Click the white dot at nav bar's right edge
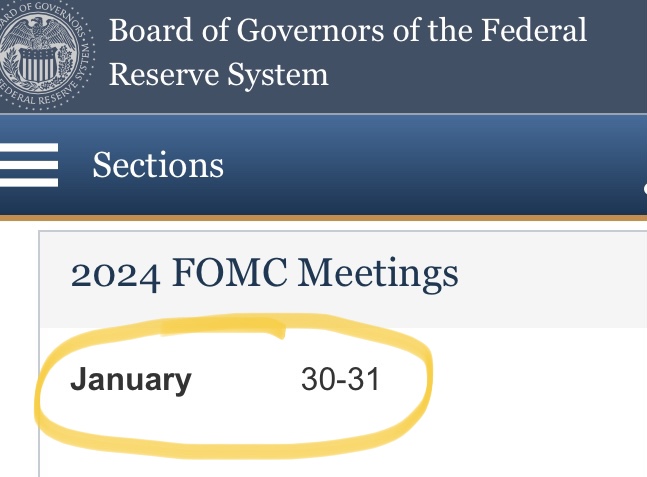Image resolution: width=647 pixels, height=477 pixels. 643,186
